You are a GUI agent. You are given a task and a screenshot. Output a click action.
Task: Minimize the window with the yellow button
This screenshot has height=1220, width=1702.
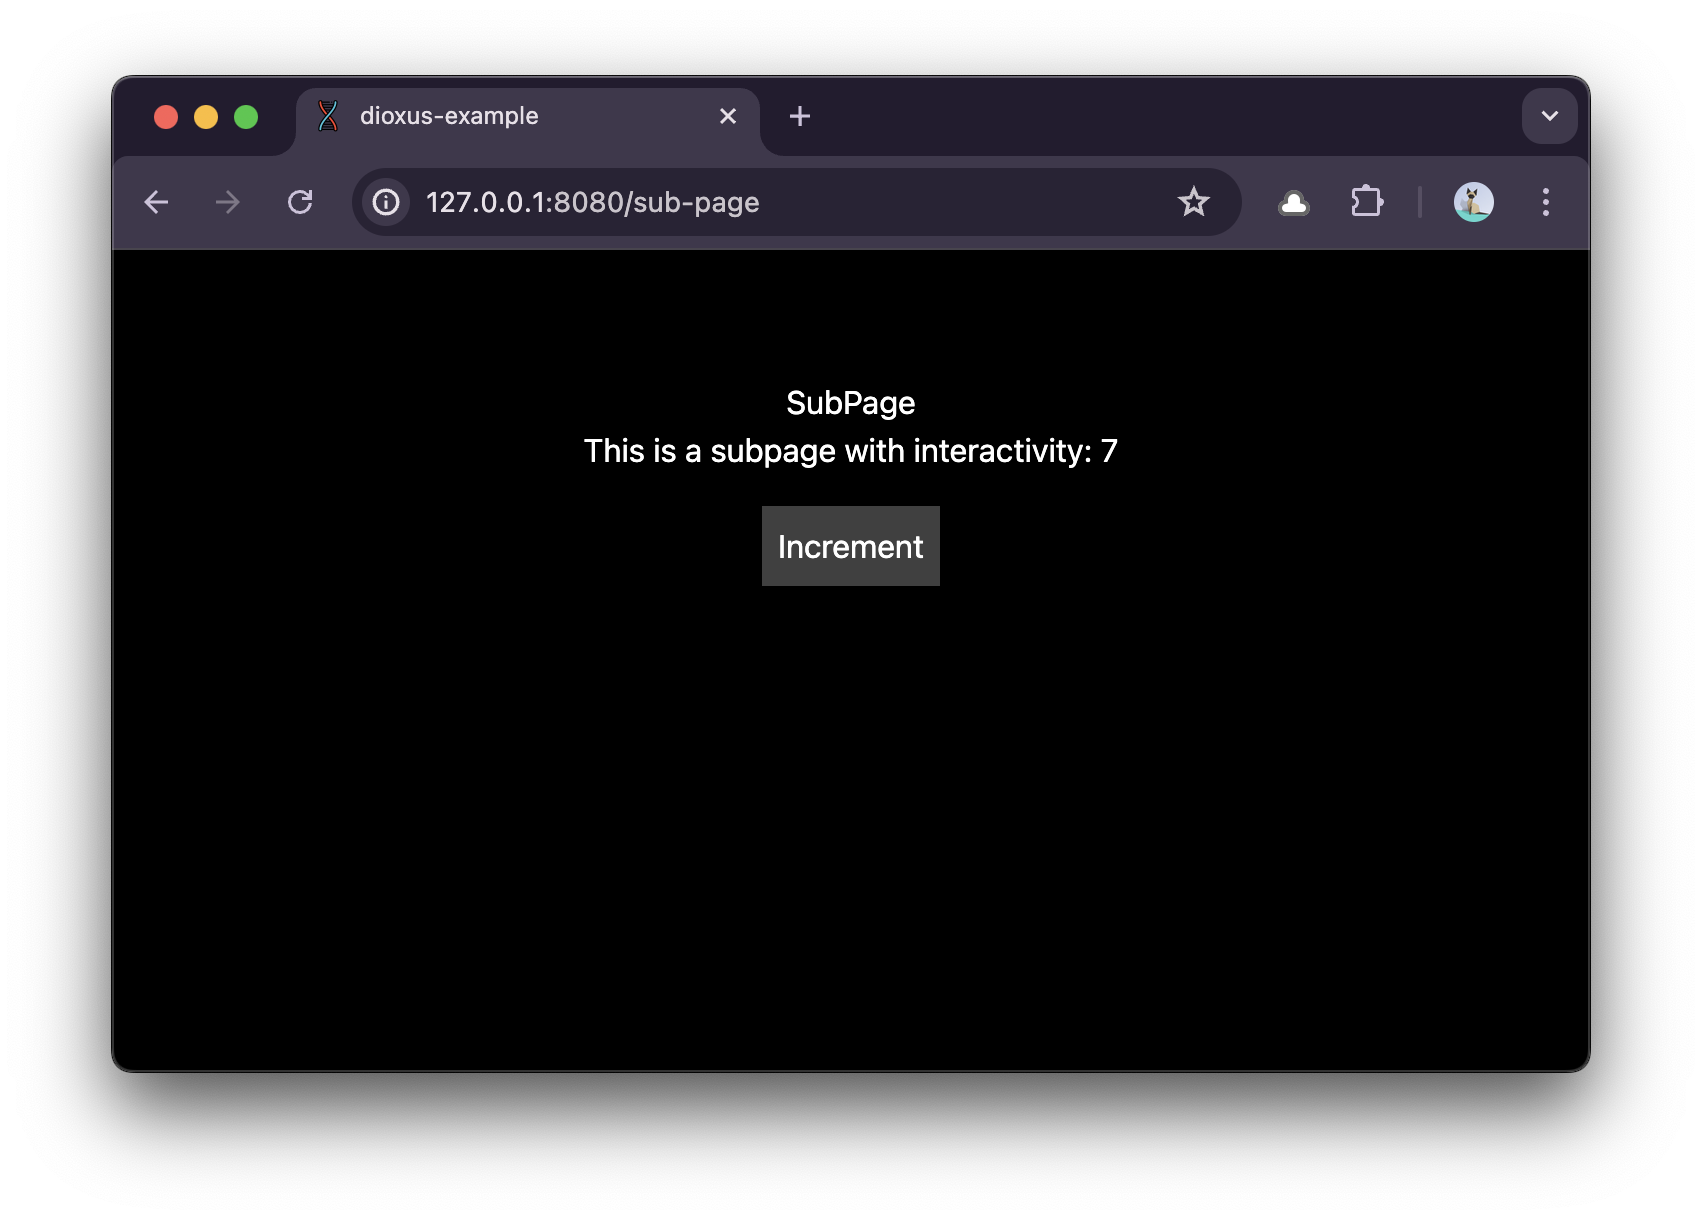pos(206,117)
